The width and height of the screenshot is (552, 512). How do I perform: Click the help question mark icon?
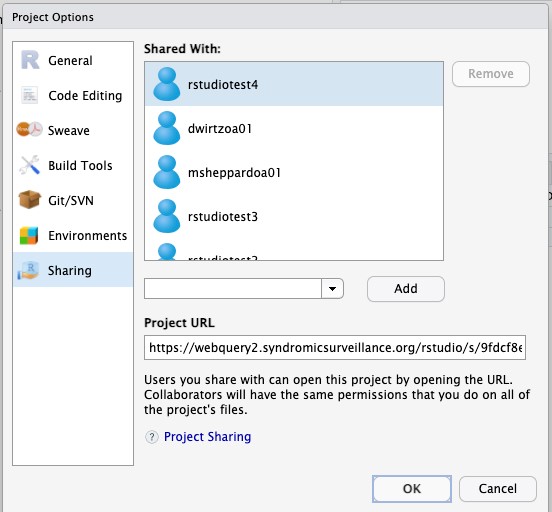pos(152,437)
